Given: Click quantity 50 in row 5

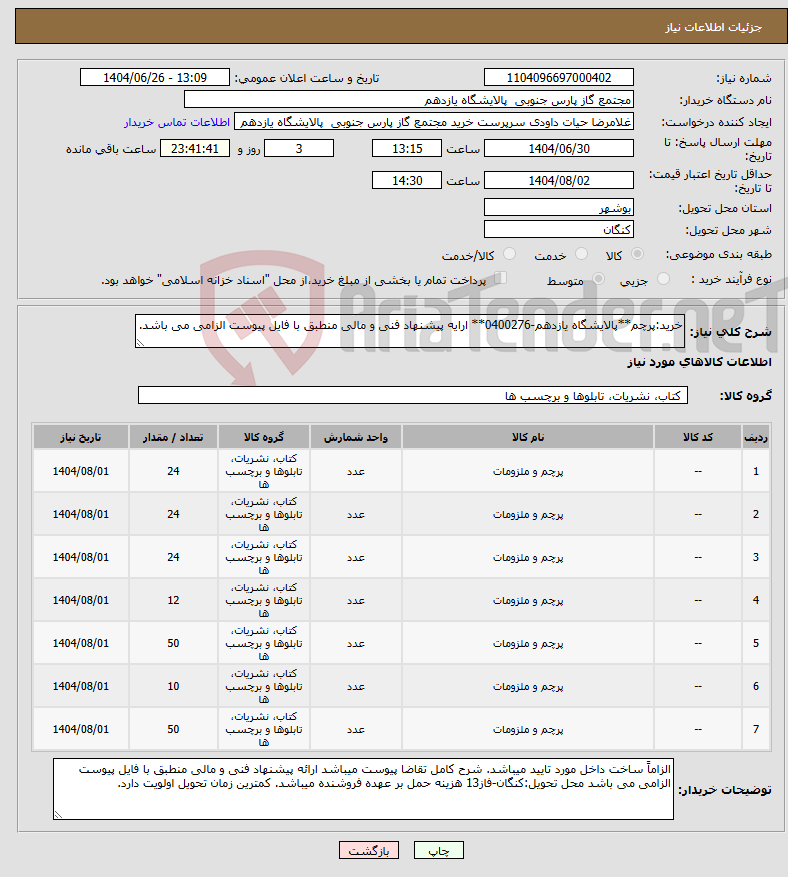Looking at the screenshot, I should pos(173,643).
